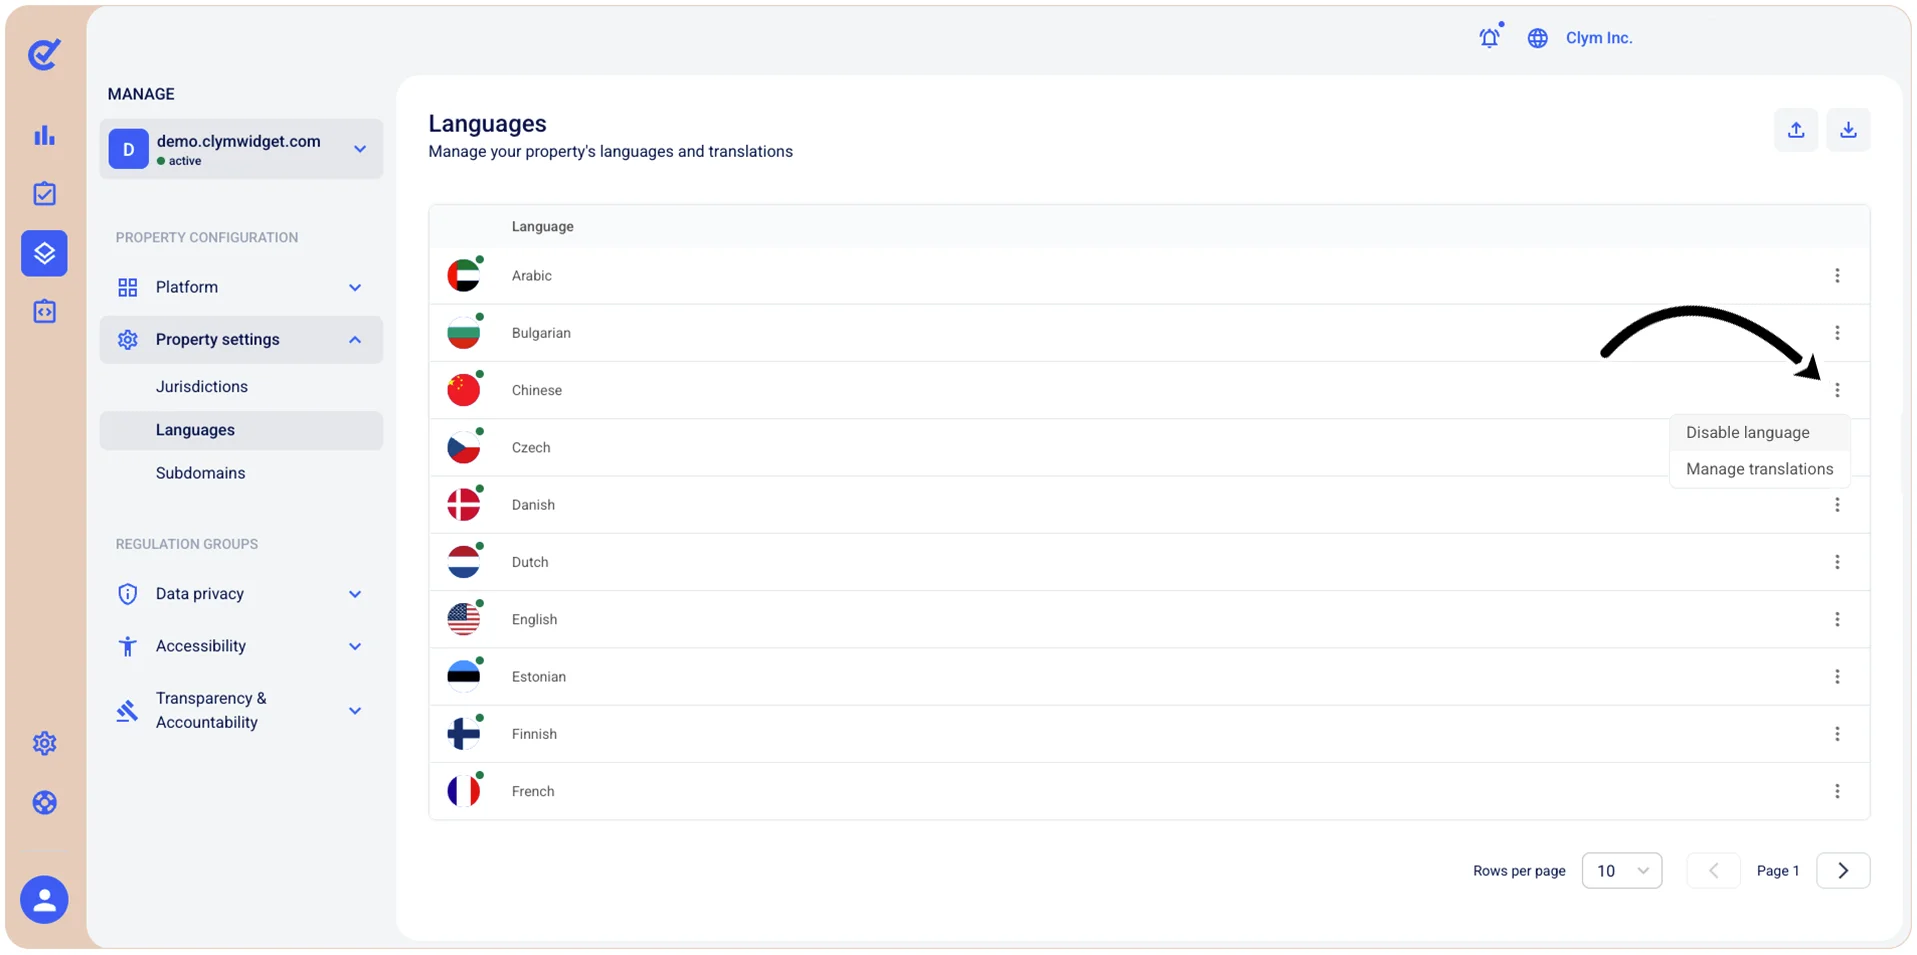Open the Rows per page dropdown
Viewport: 1917px width, 955px height.
(x=1621, y=871)
